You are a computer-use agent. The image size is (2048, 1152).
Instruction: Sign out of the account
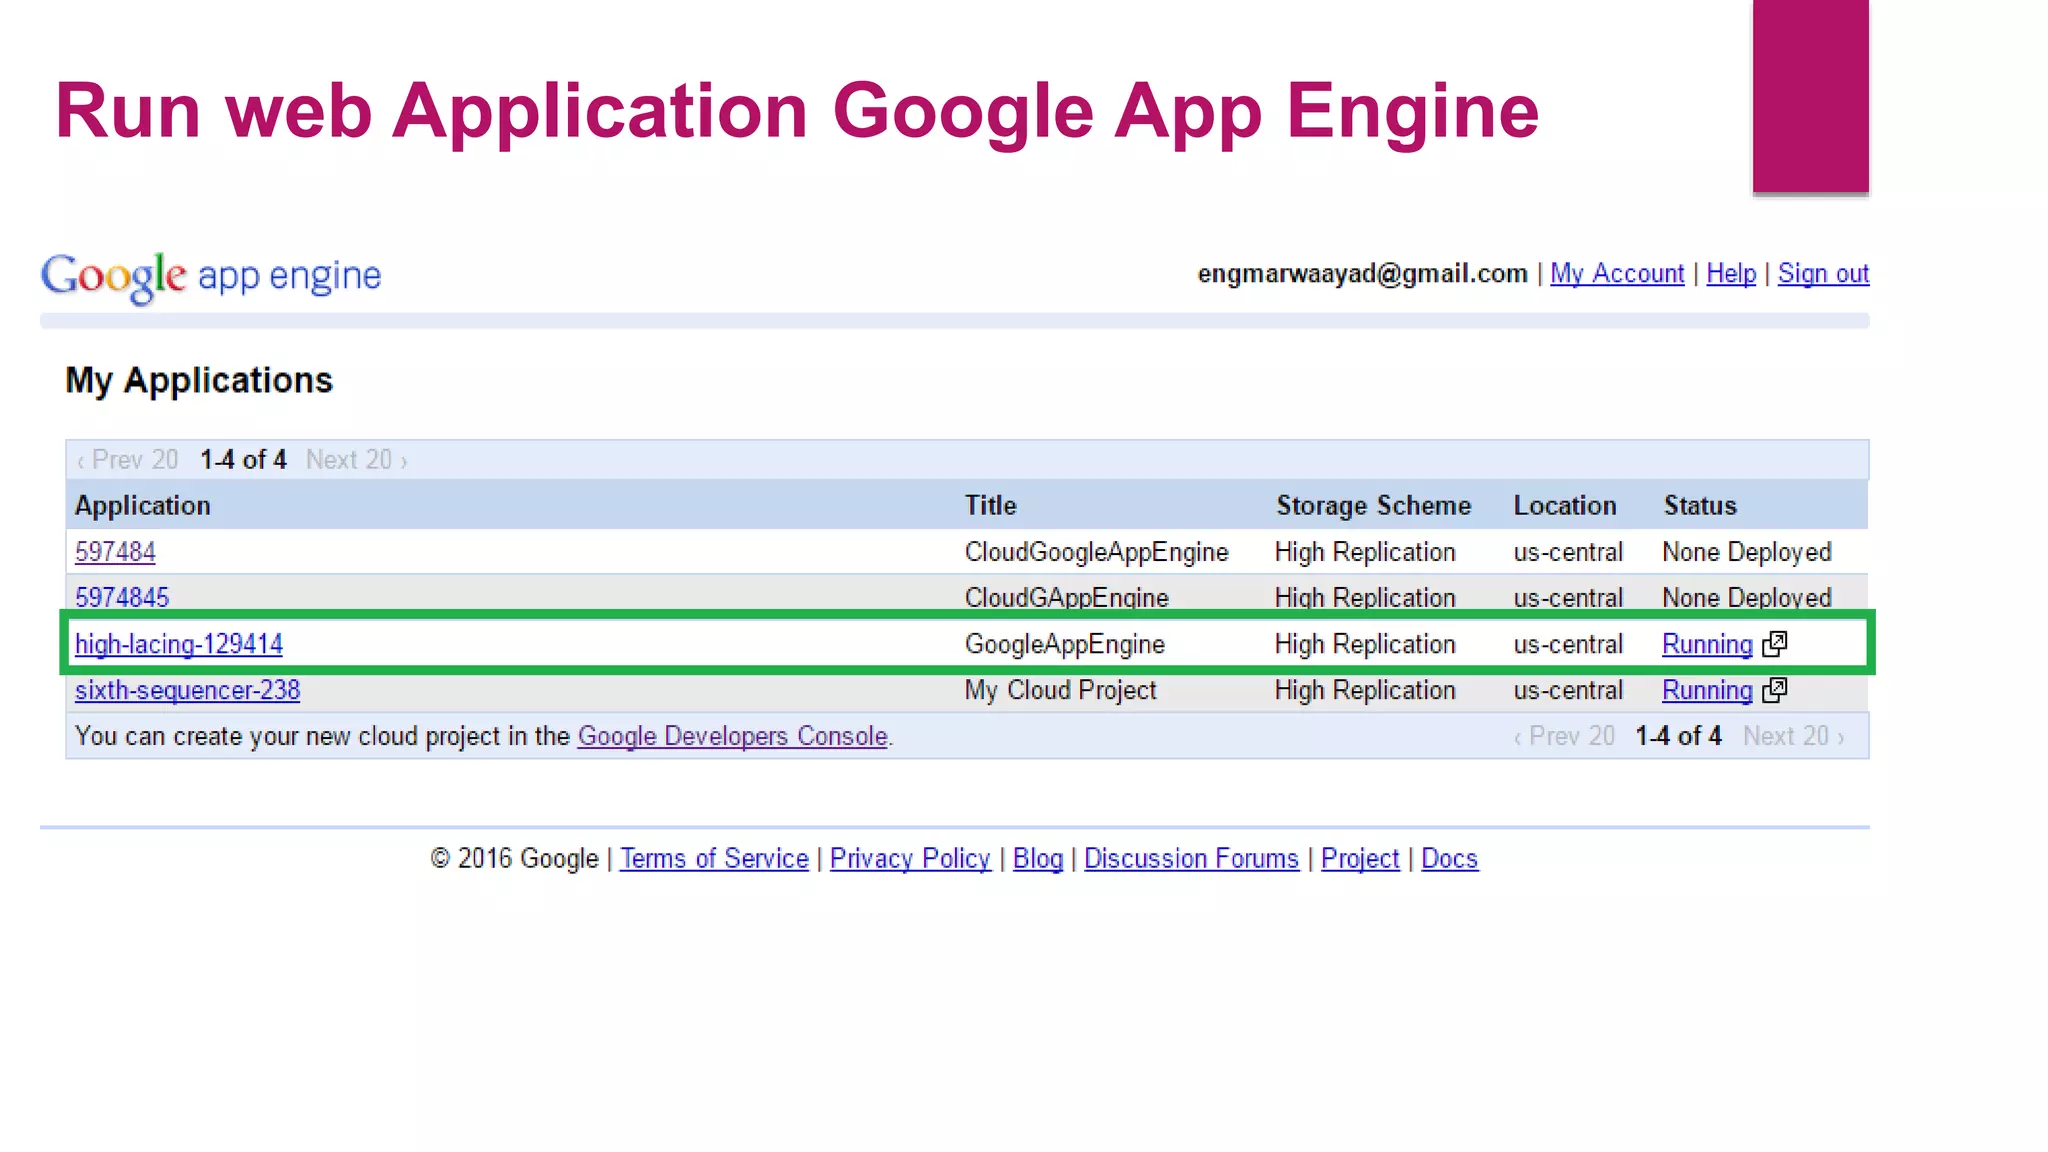coord(1823,273)
